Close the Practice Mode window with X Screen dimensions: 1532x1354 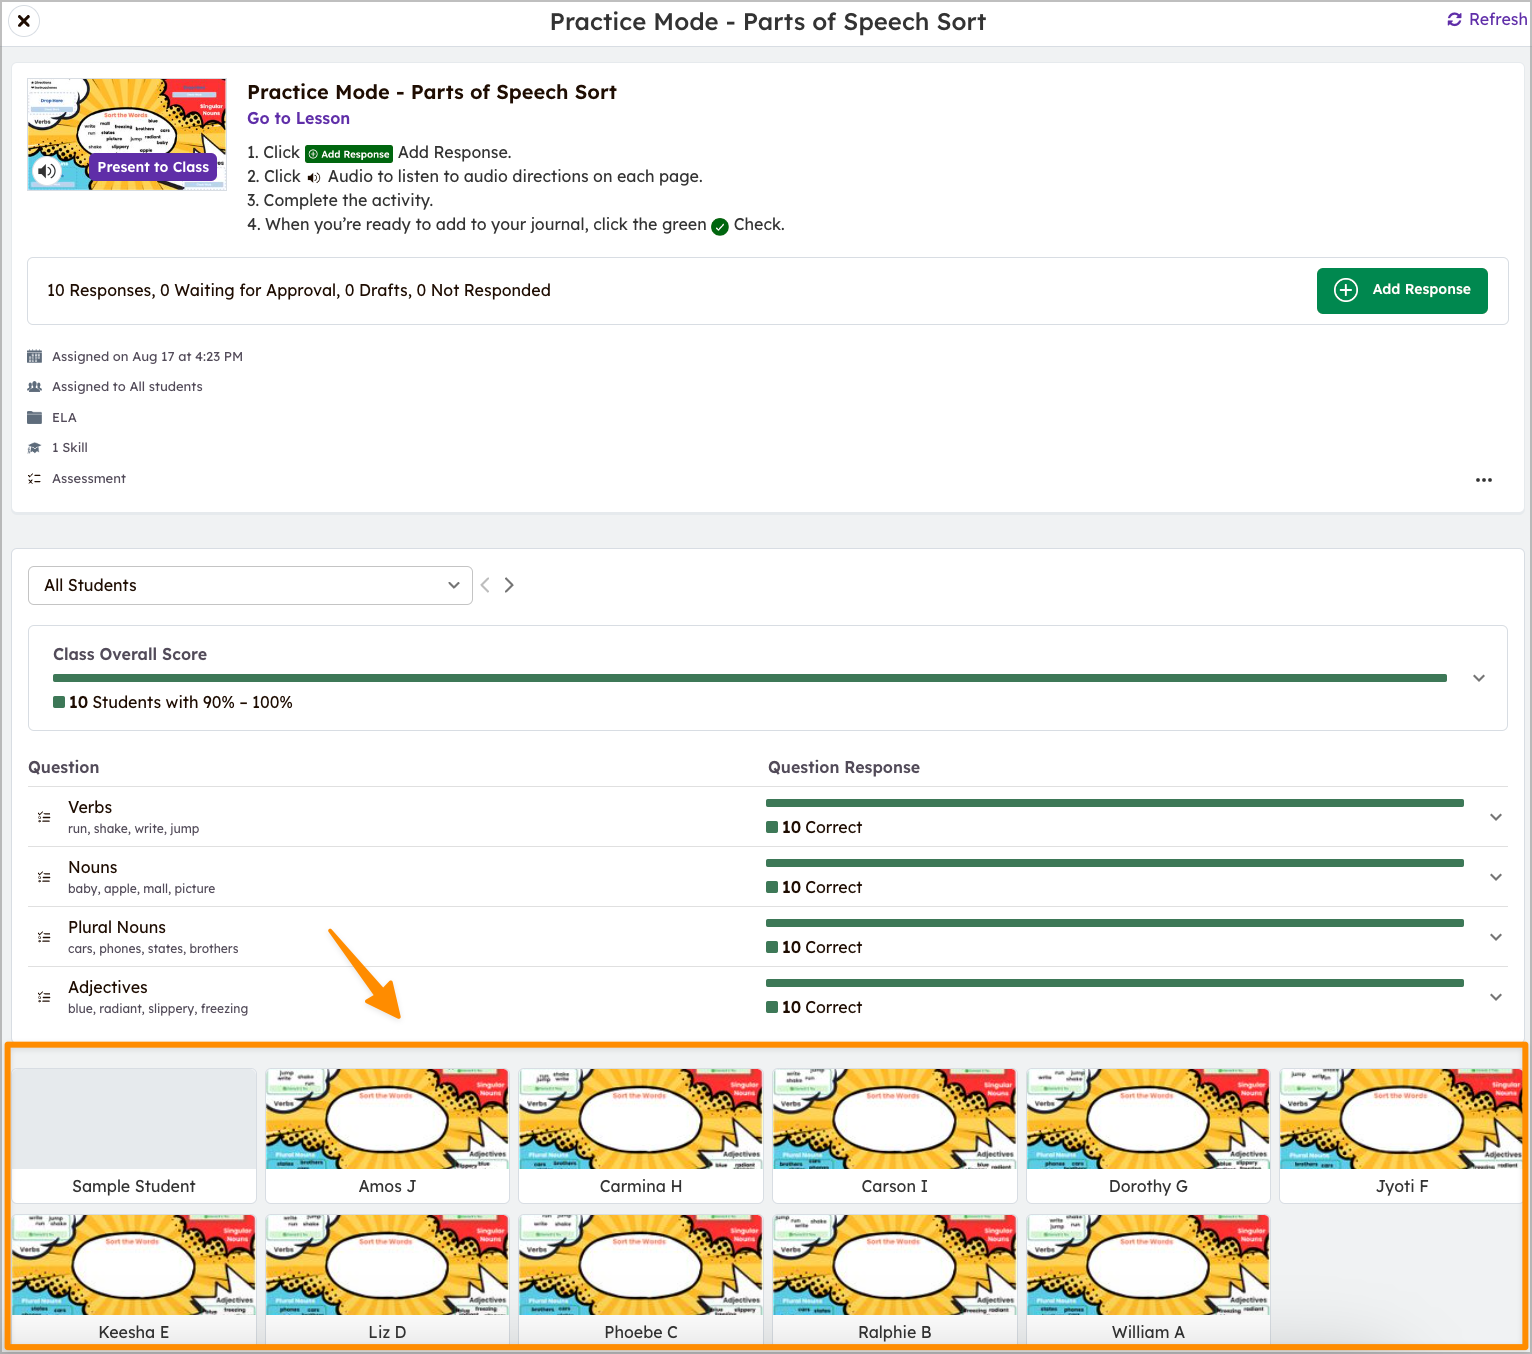(x=24, y=21)
